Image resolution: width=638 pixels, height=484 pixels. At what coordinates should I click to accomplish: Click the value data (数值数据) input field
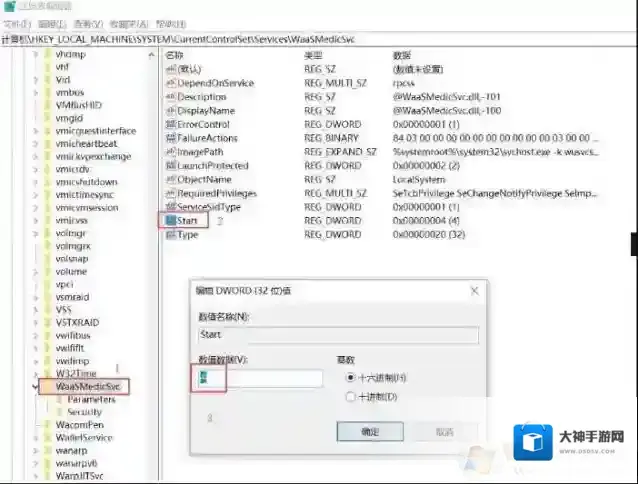260,378
